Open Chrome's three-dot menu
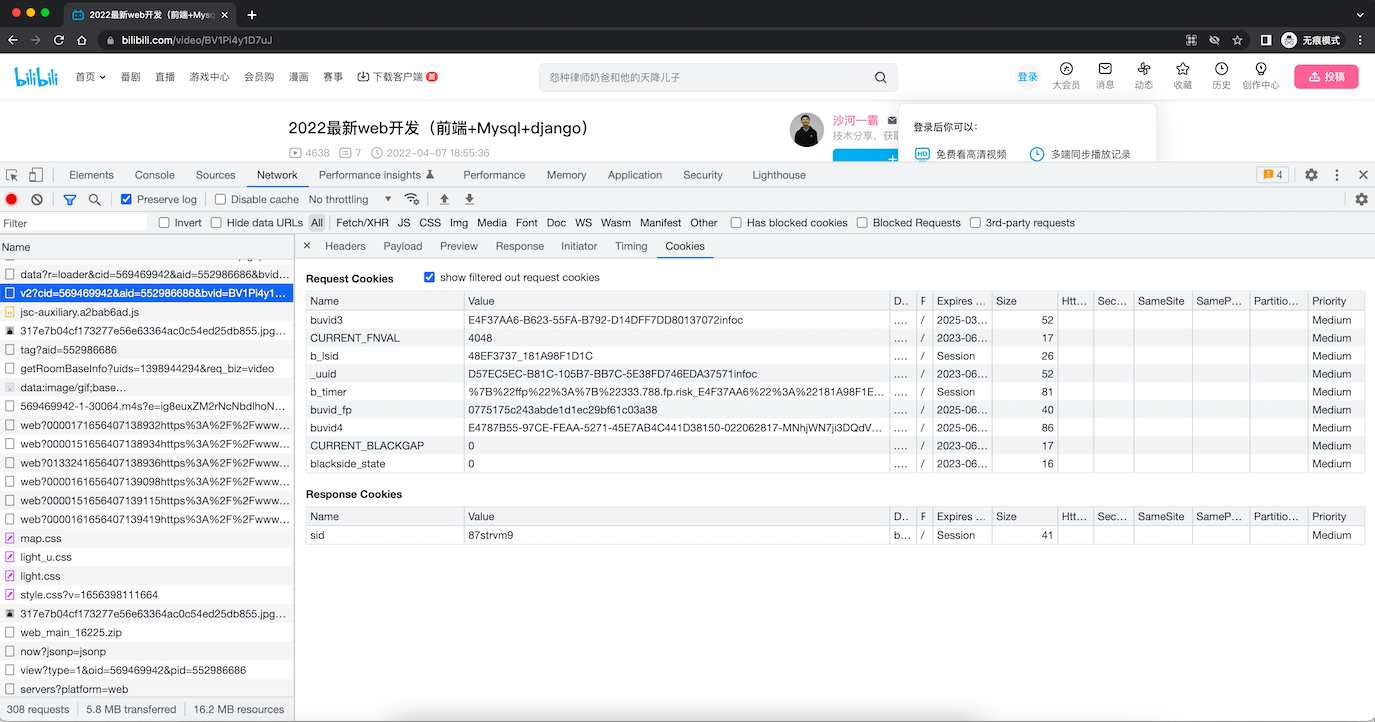The image size is (1375, 722). pyautogui.click(x=1359, y=40)
